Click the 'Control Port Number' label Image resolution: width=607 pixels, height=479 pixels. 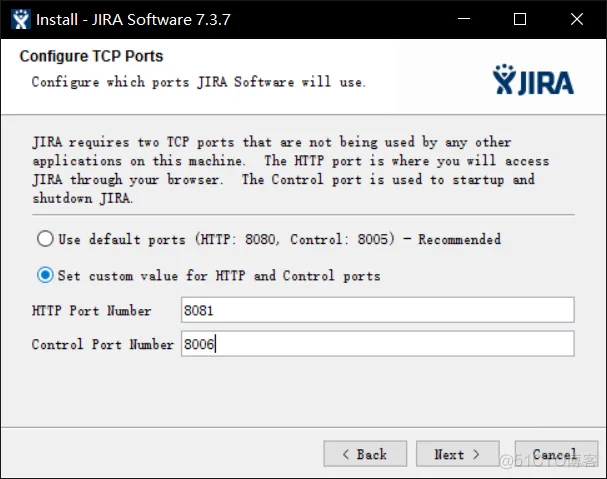point(103,344)
